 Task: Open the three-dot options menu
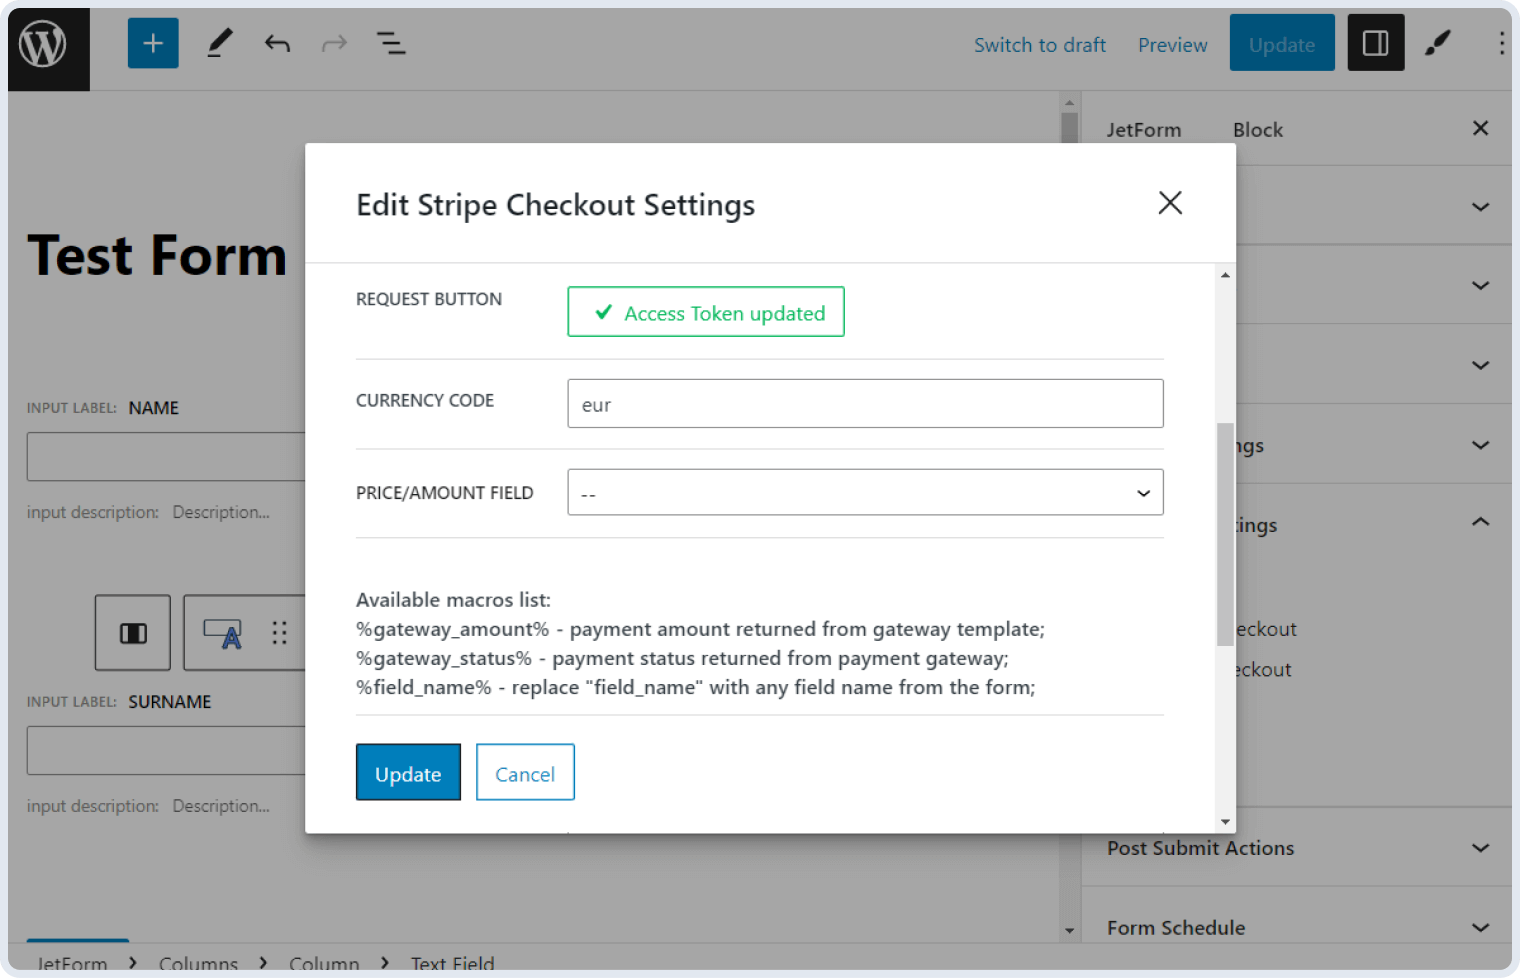pyautogui.click(x=1501, y=42)
